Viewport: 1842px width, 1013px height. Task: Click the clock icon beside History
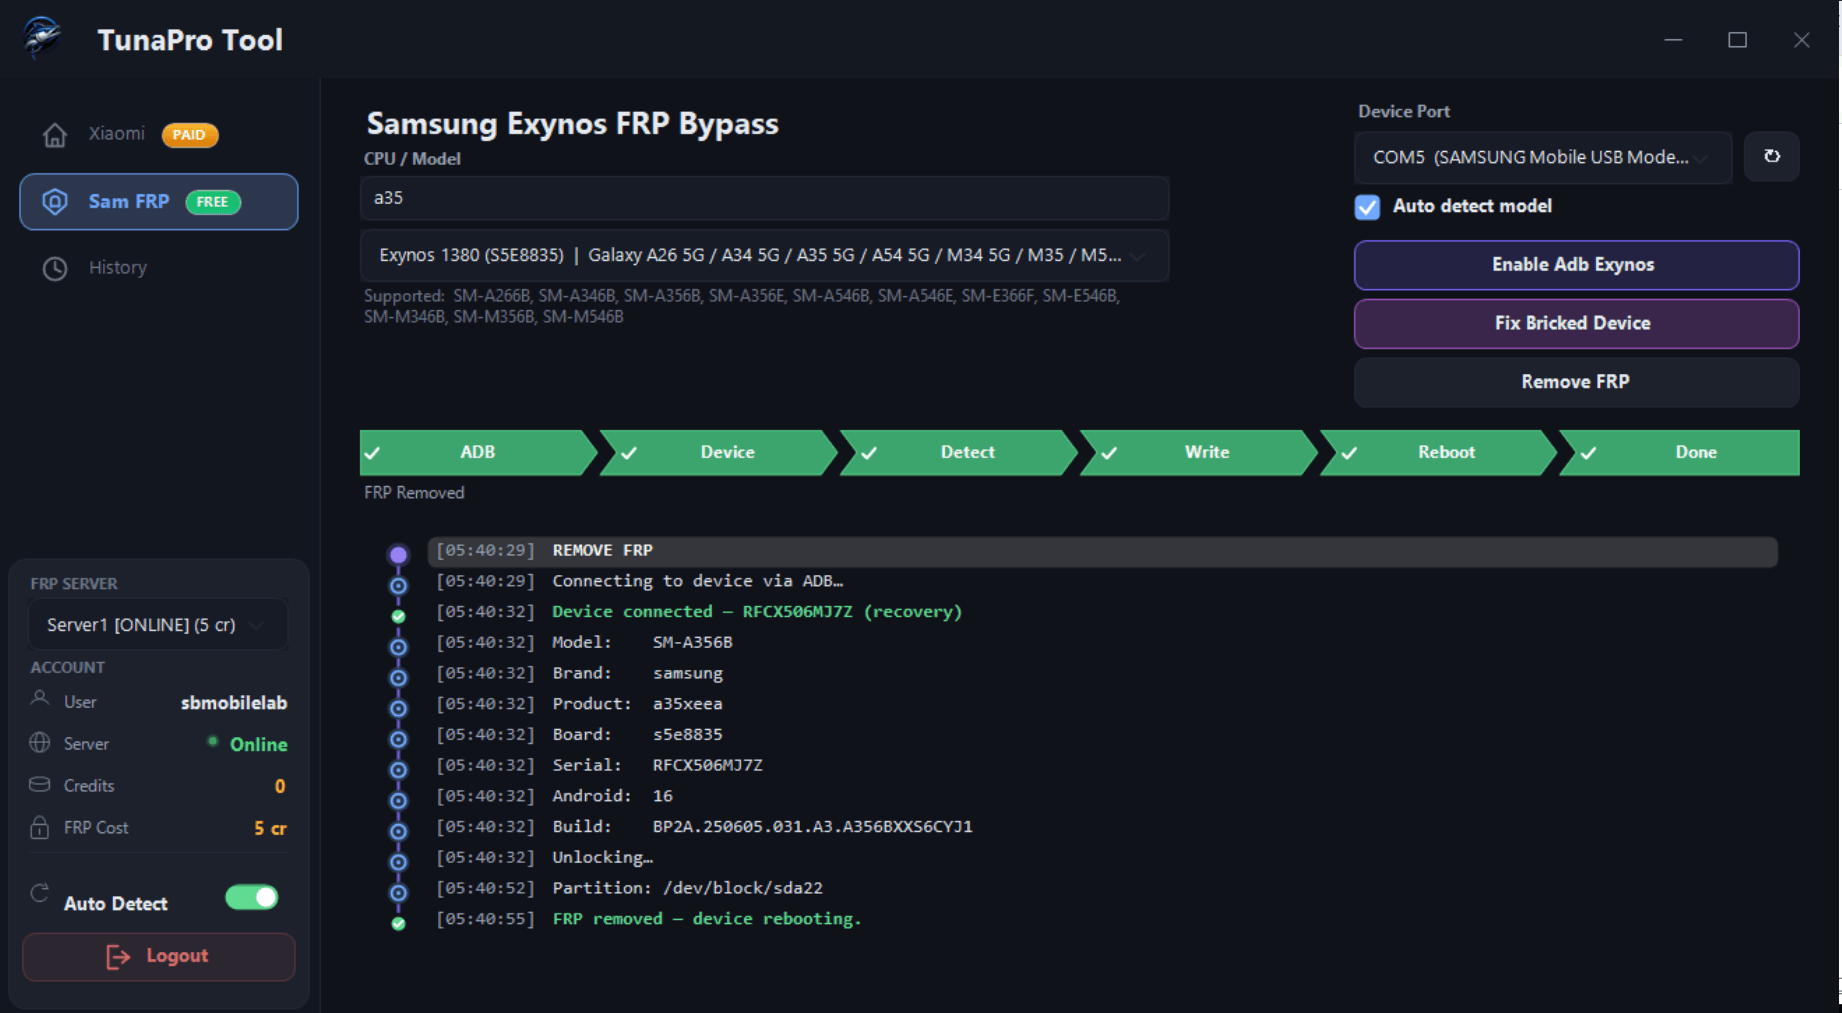55,268
